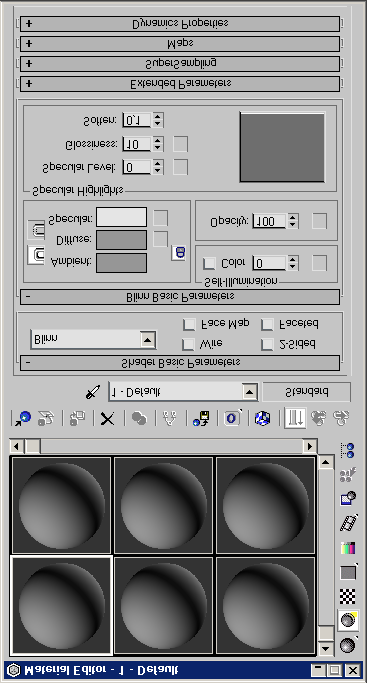Expand the Maps rollout

tap(180, 44)
